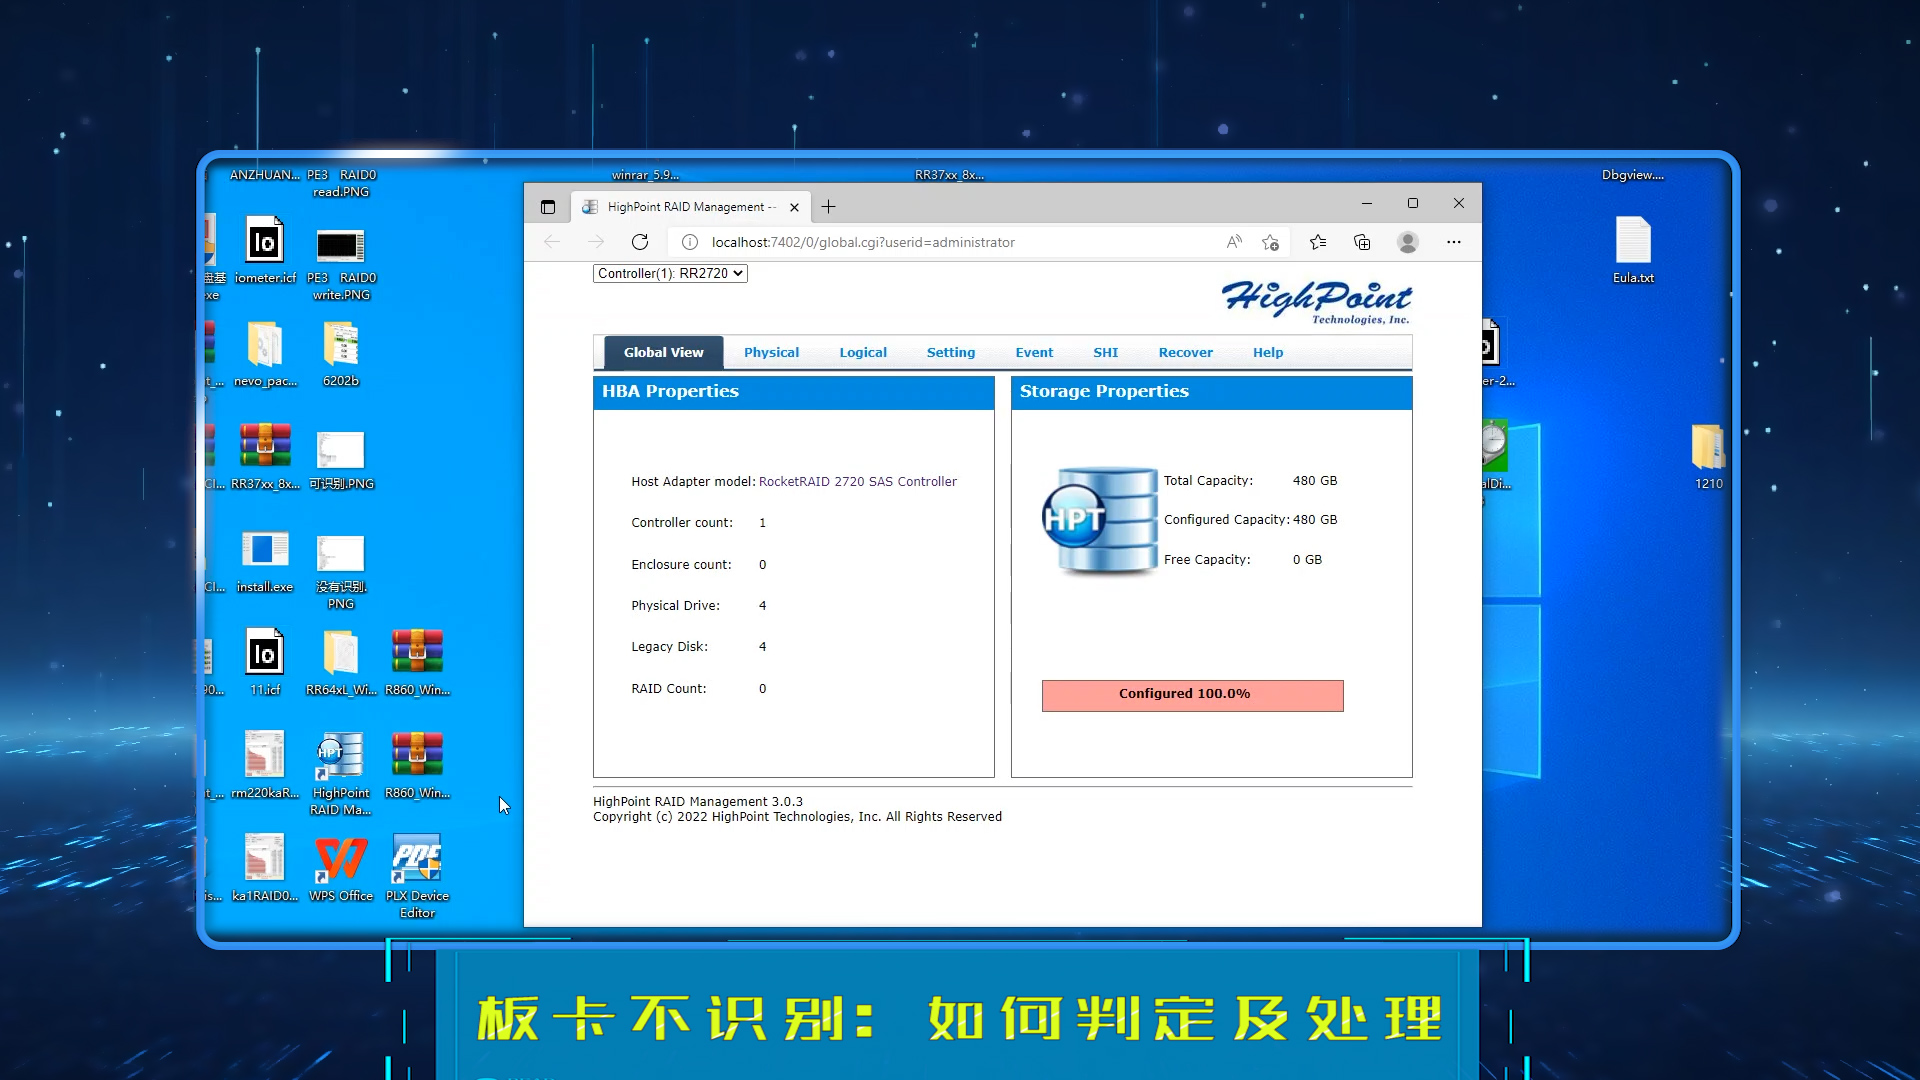1920x1080 pixels.
Task: Select the RR37xx_8x... archive icon on desktop
Action: (265, 457)
